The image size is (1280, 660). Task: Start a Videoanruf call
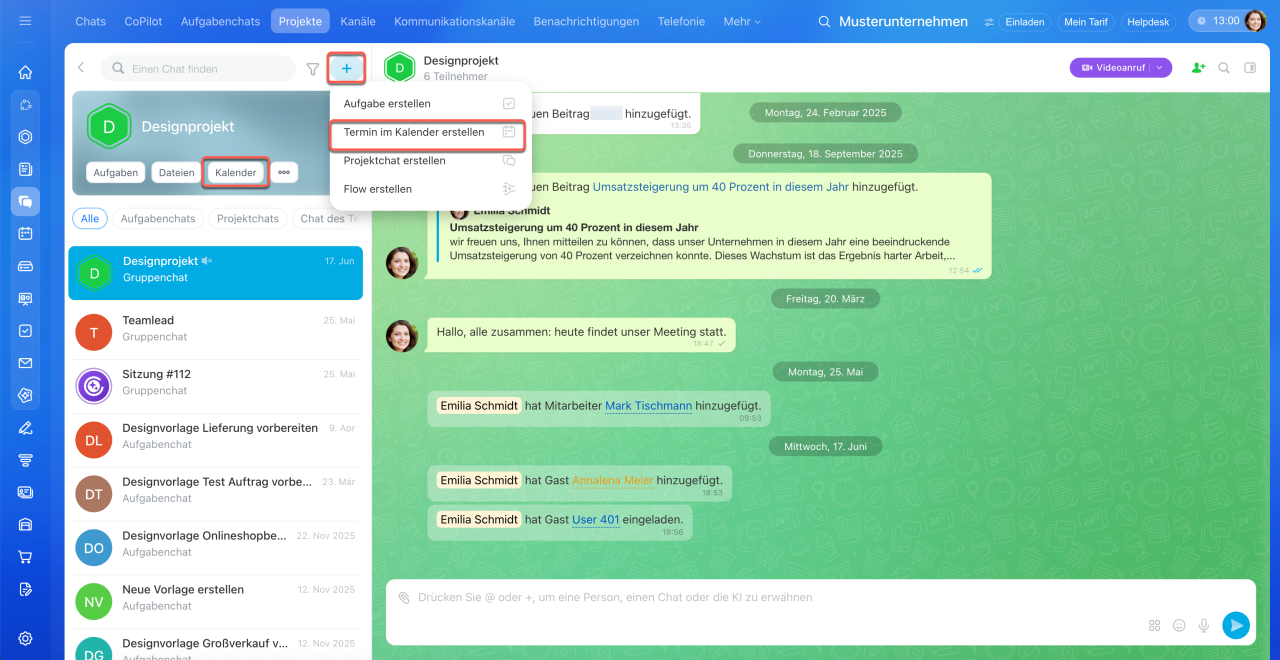click(1110, 68)
